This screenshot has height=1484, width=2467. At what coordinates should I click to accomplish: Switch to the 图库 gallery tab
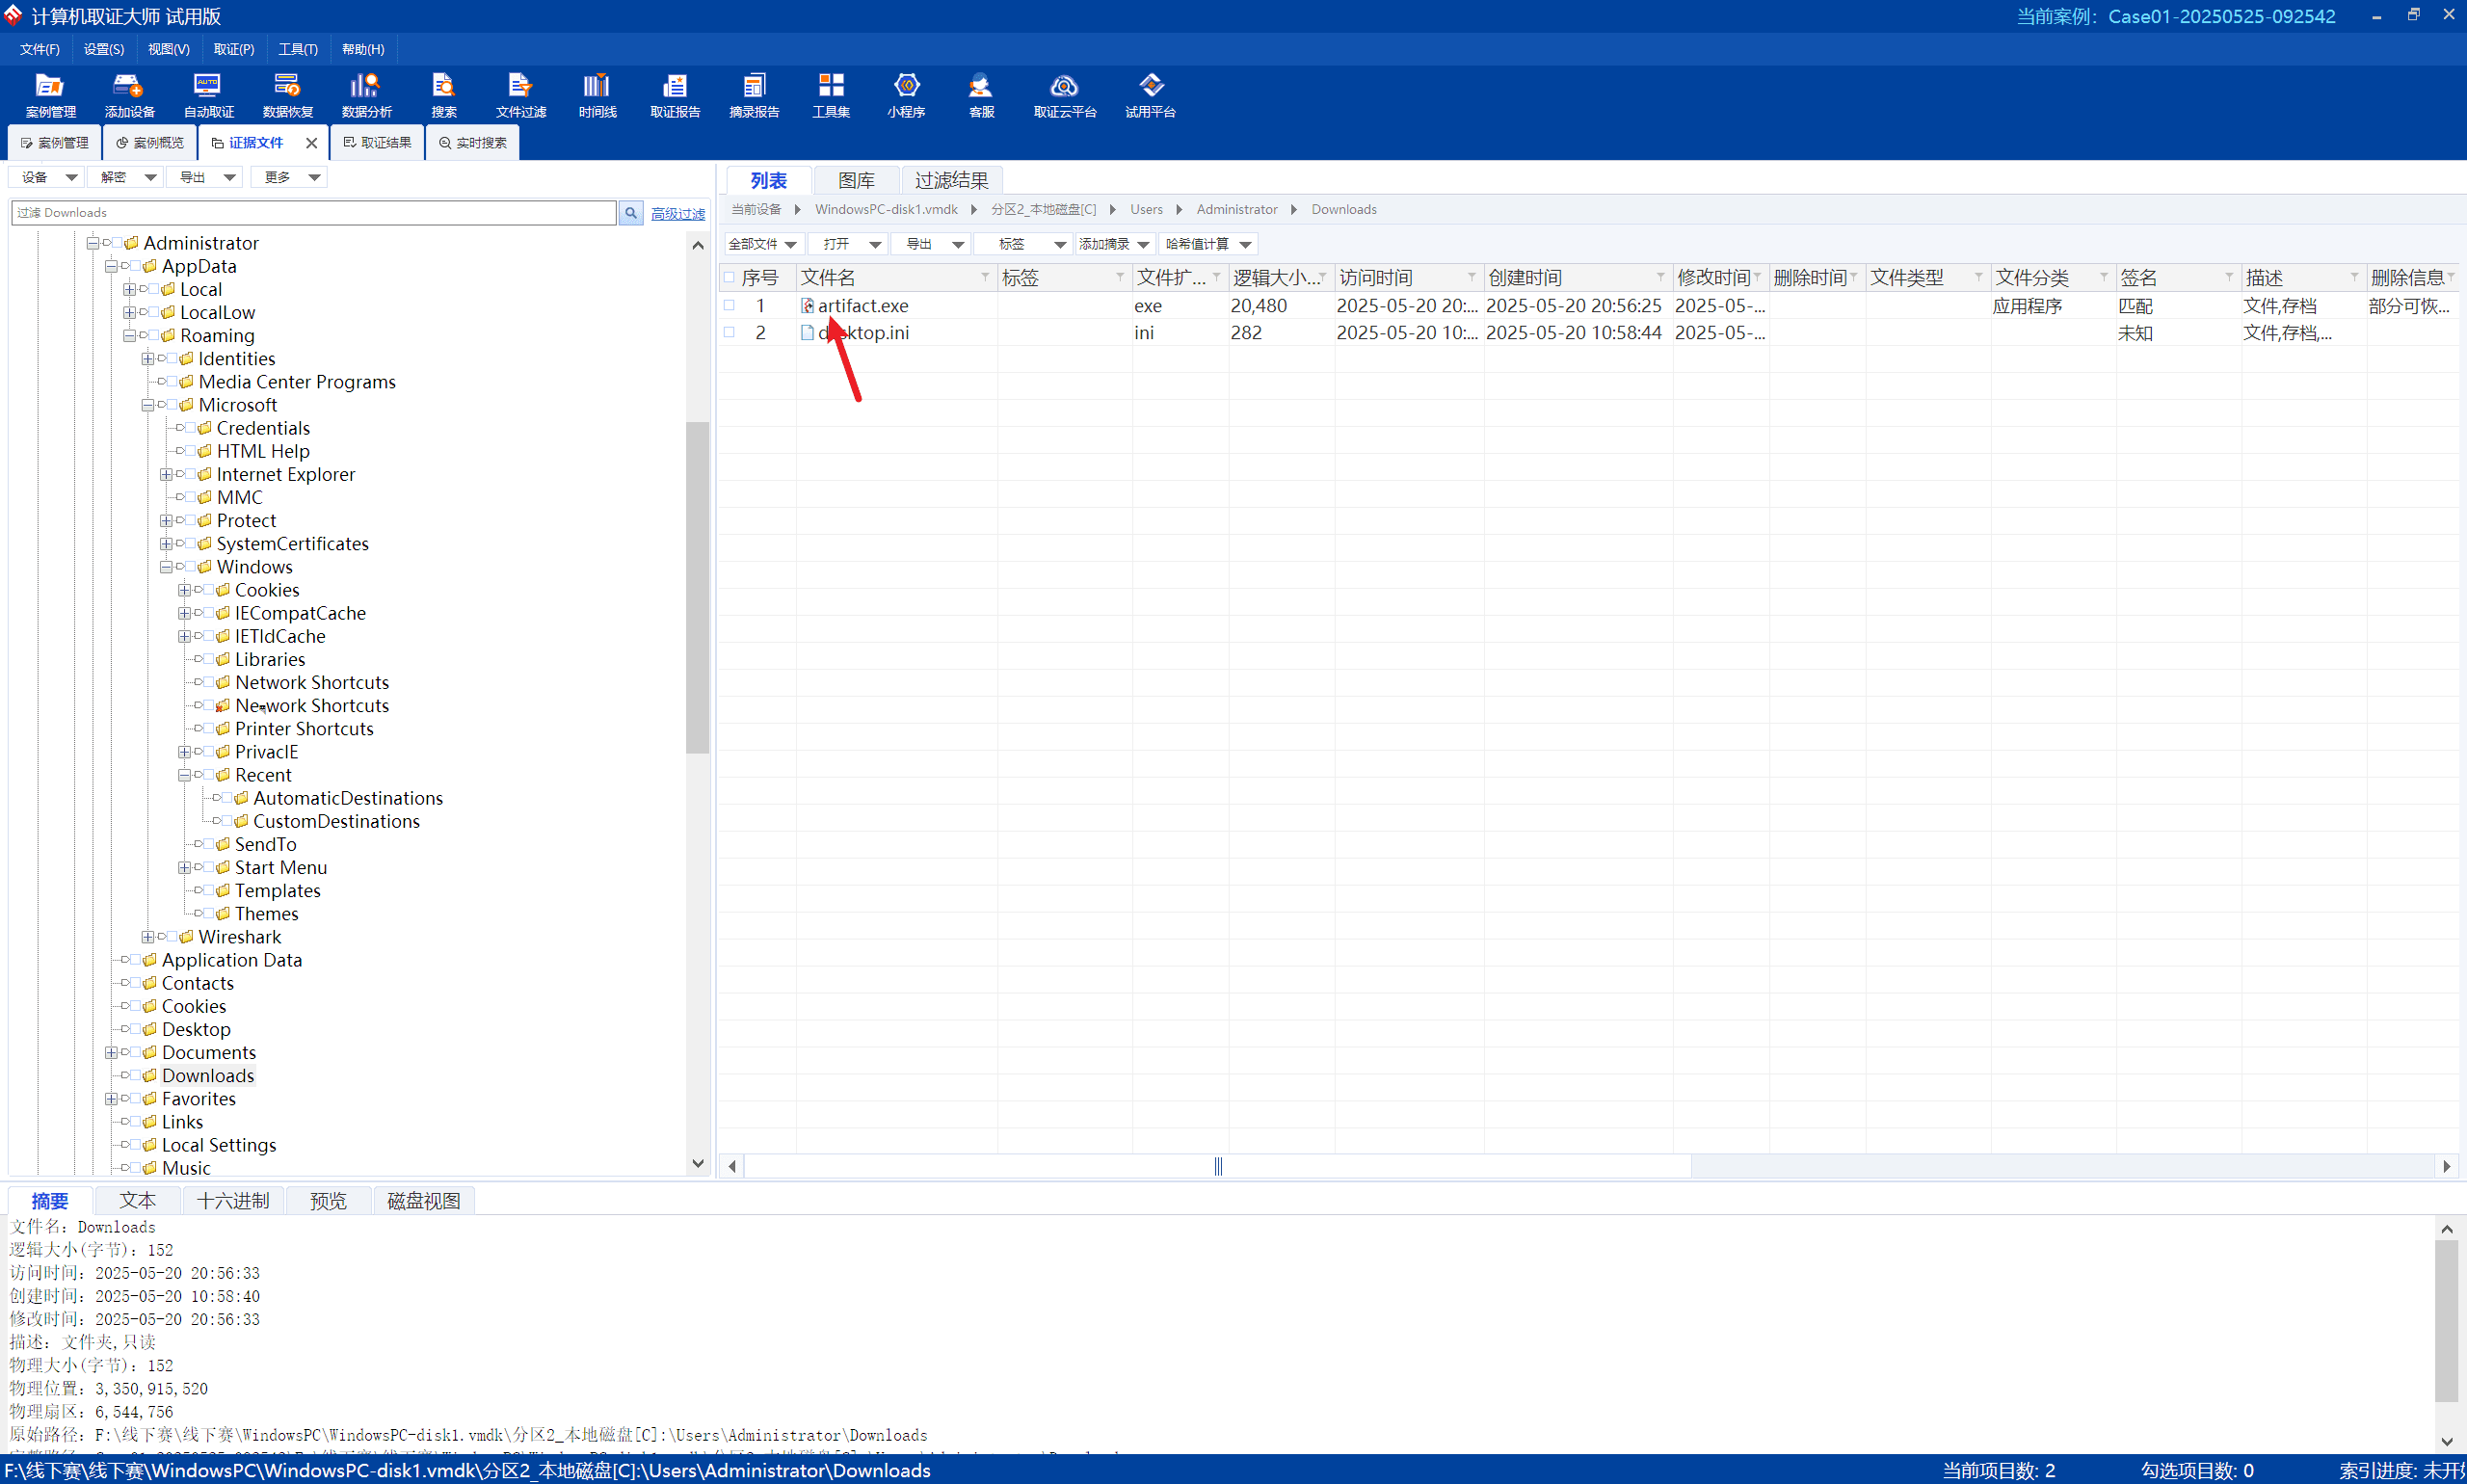point(856,180)
